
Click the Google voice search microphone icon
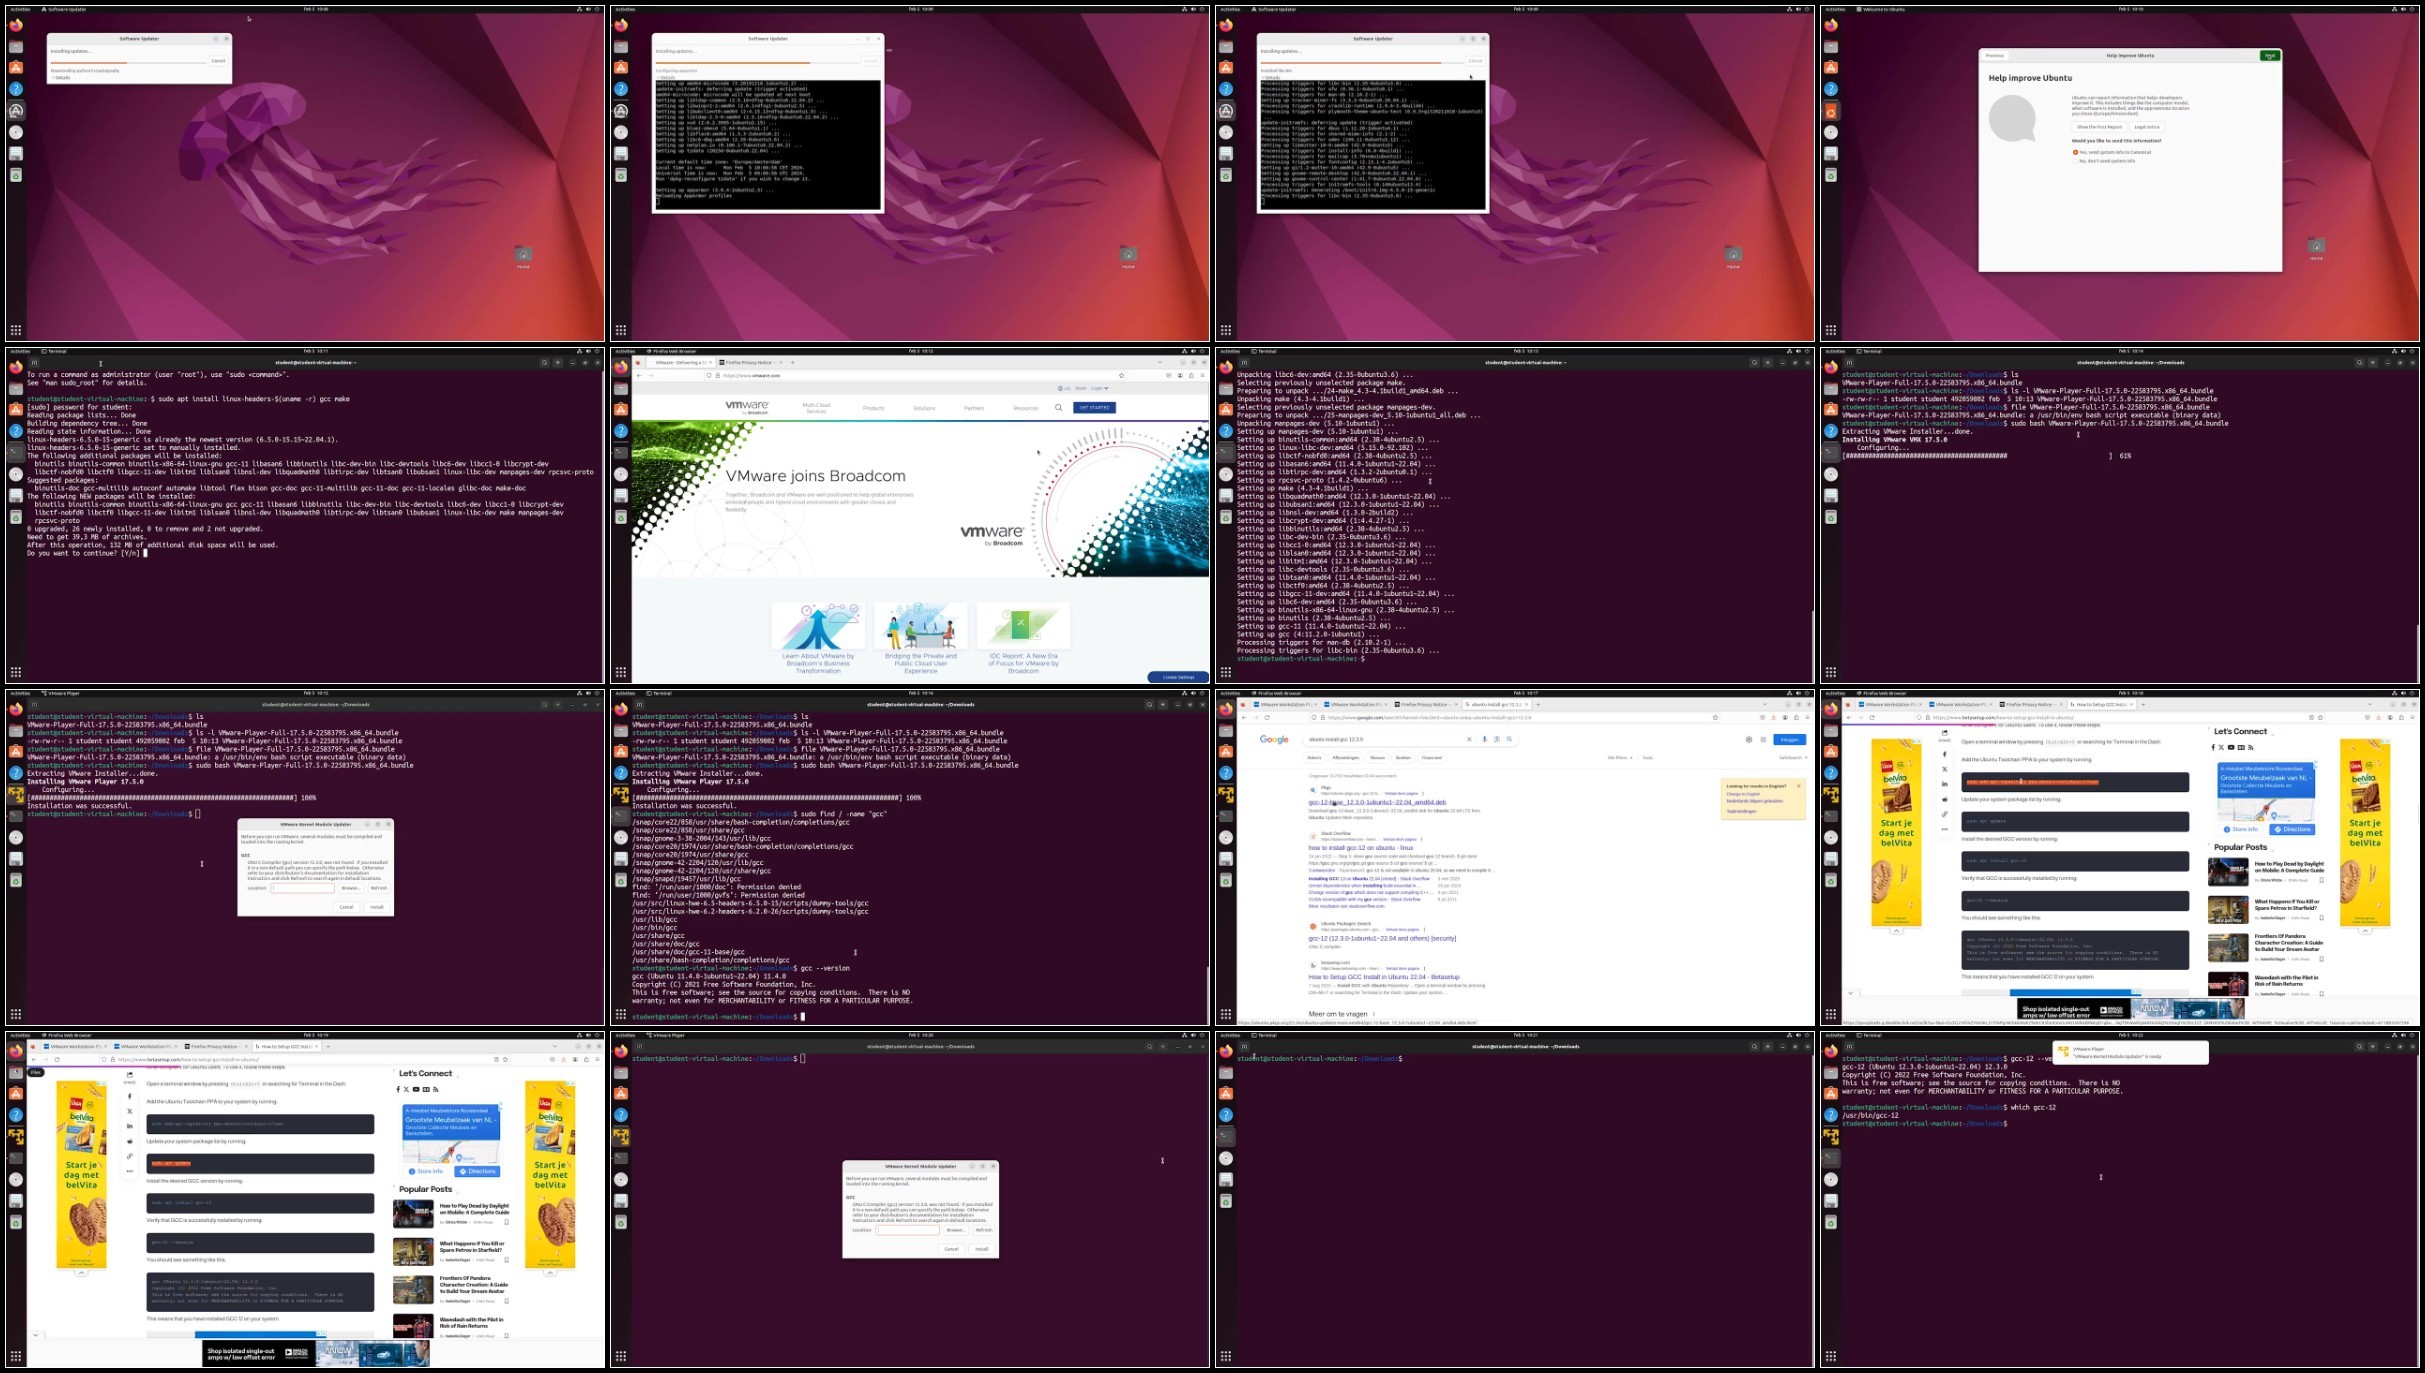click(1484, 739)
